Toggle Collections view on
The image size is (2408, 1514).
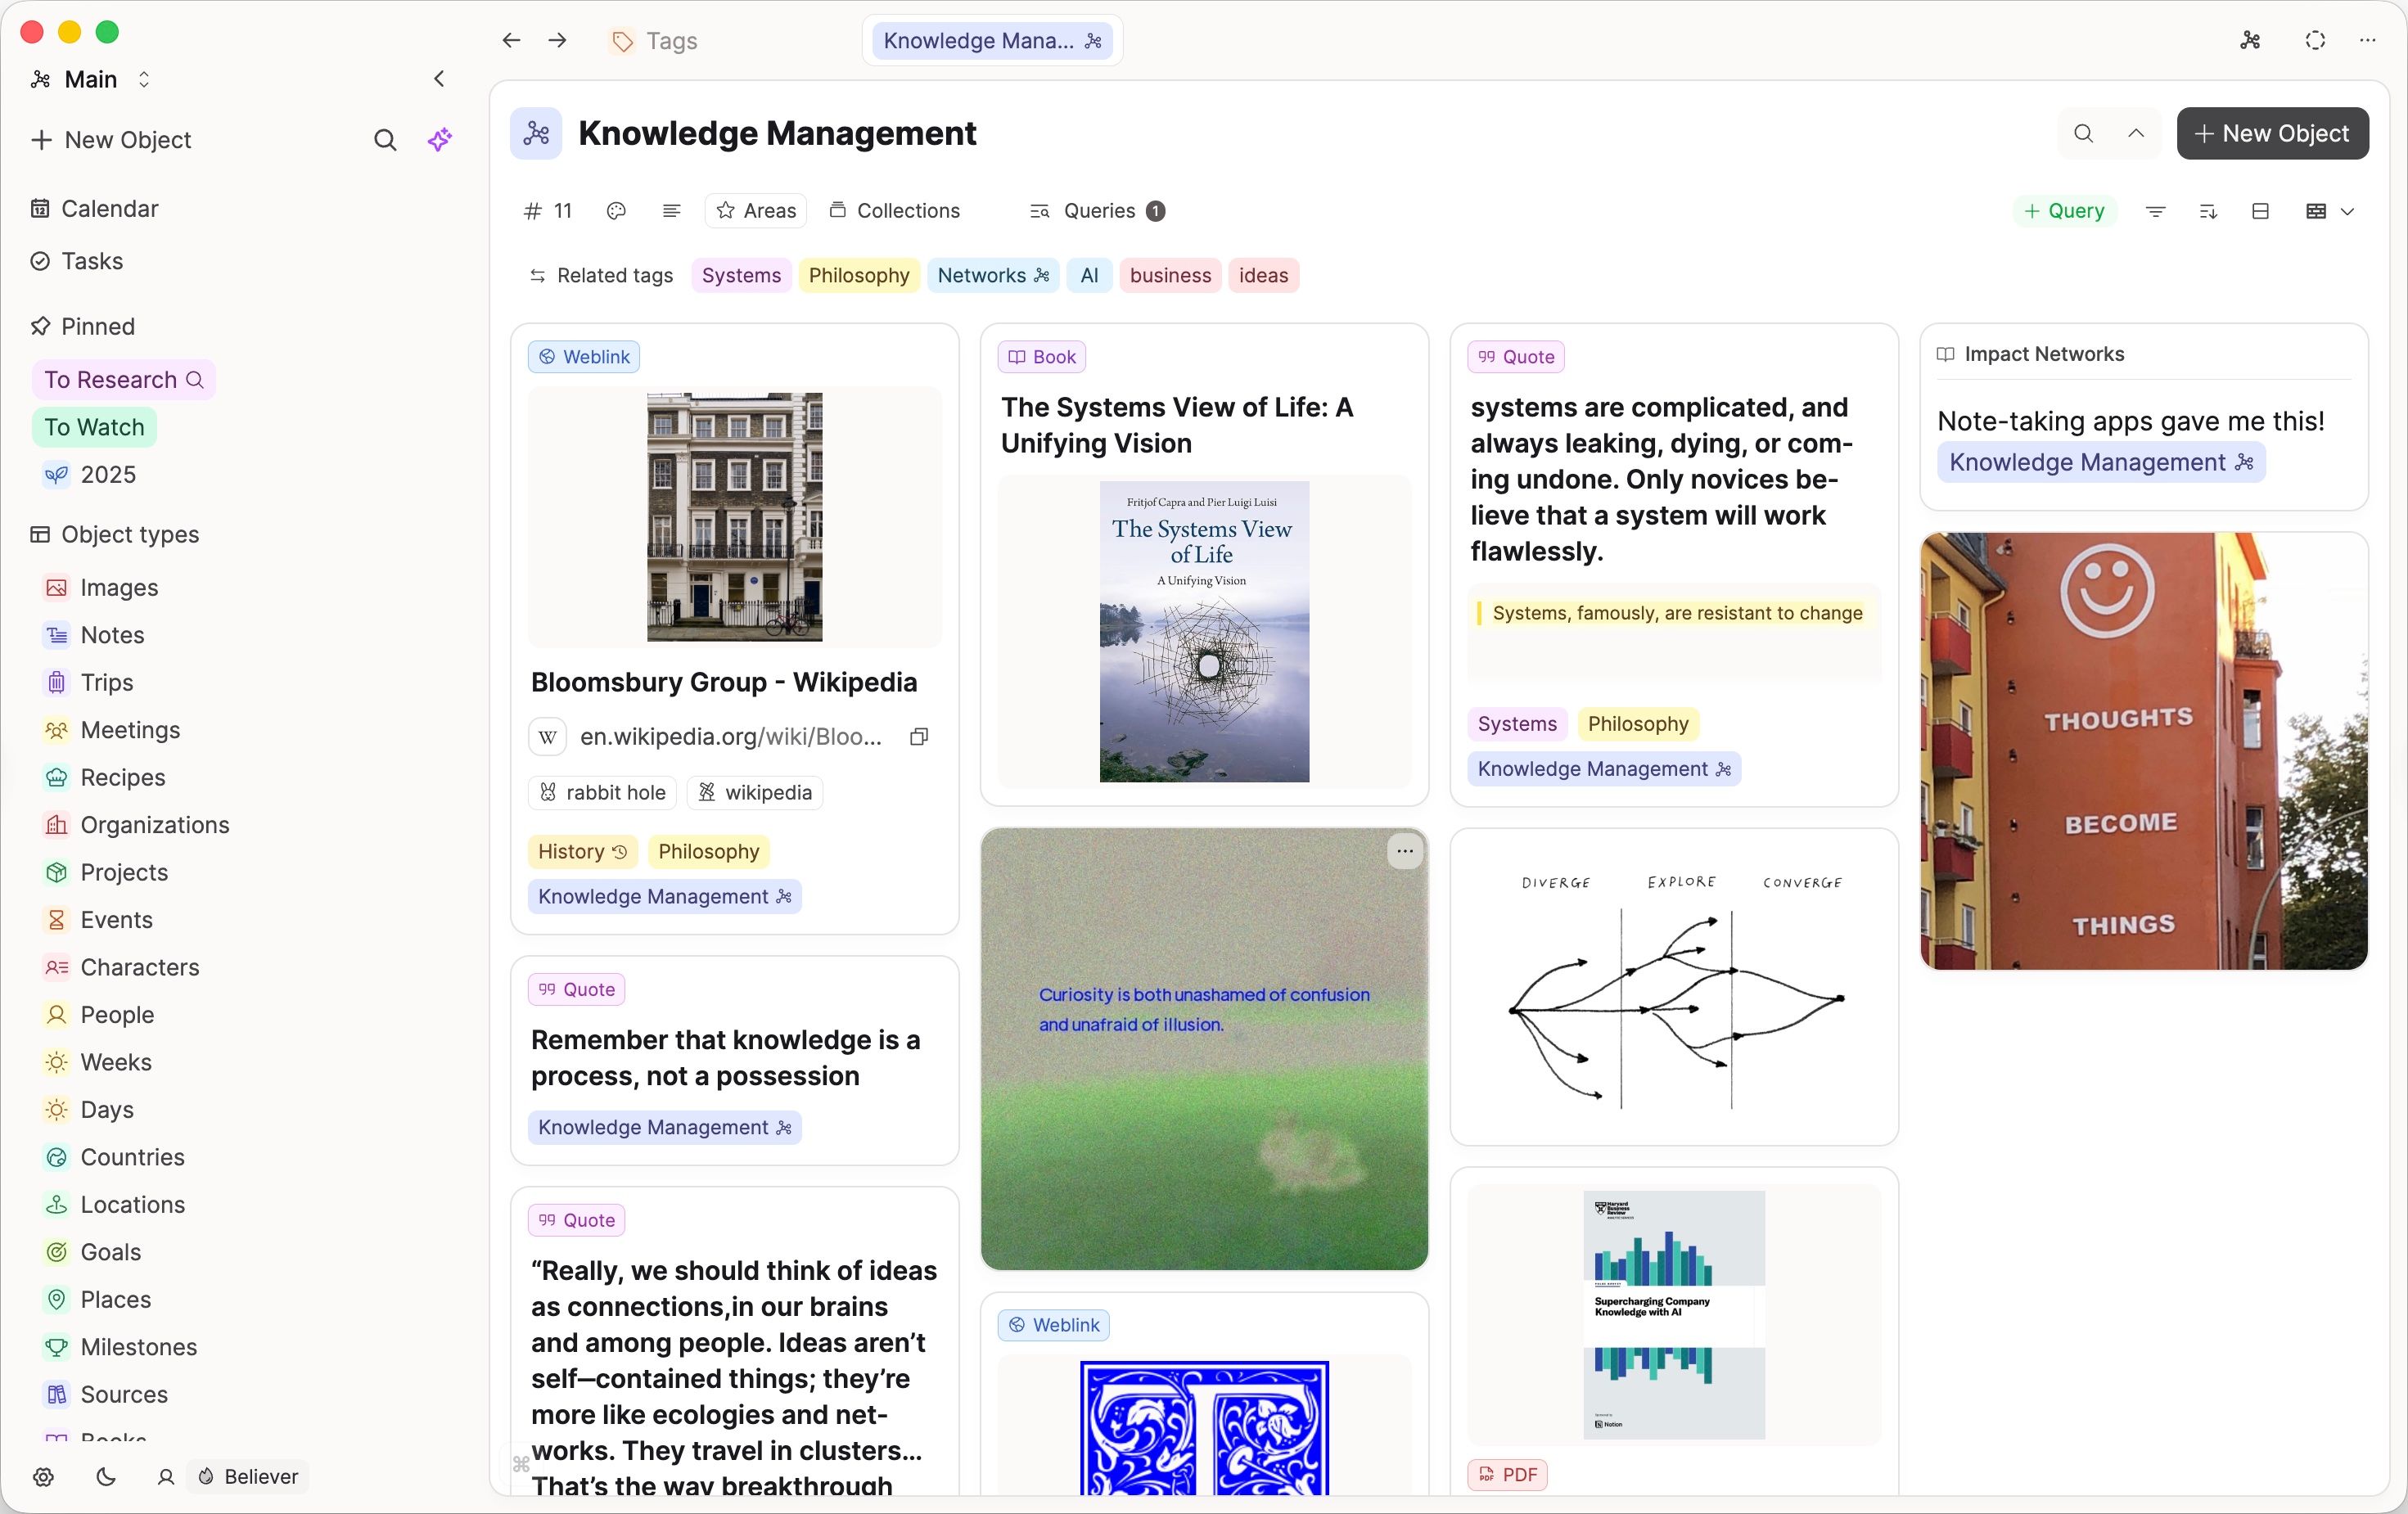point(895,211)
